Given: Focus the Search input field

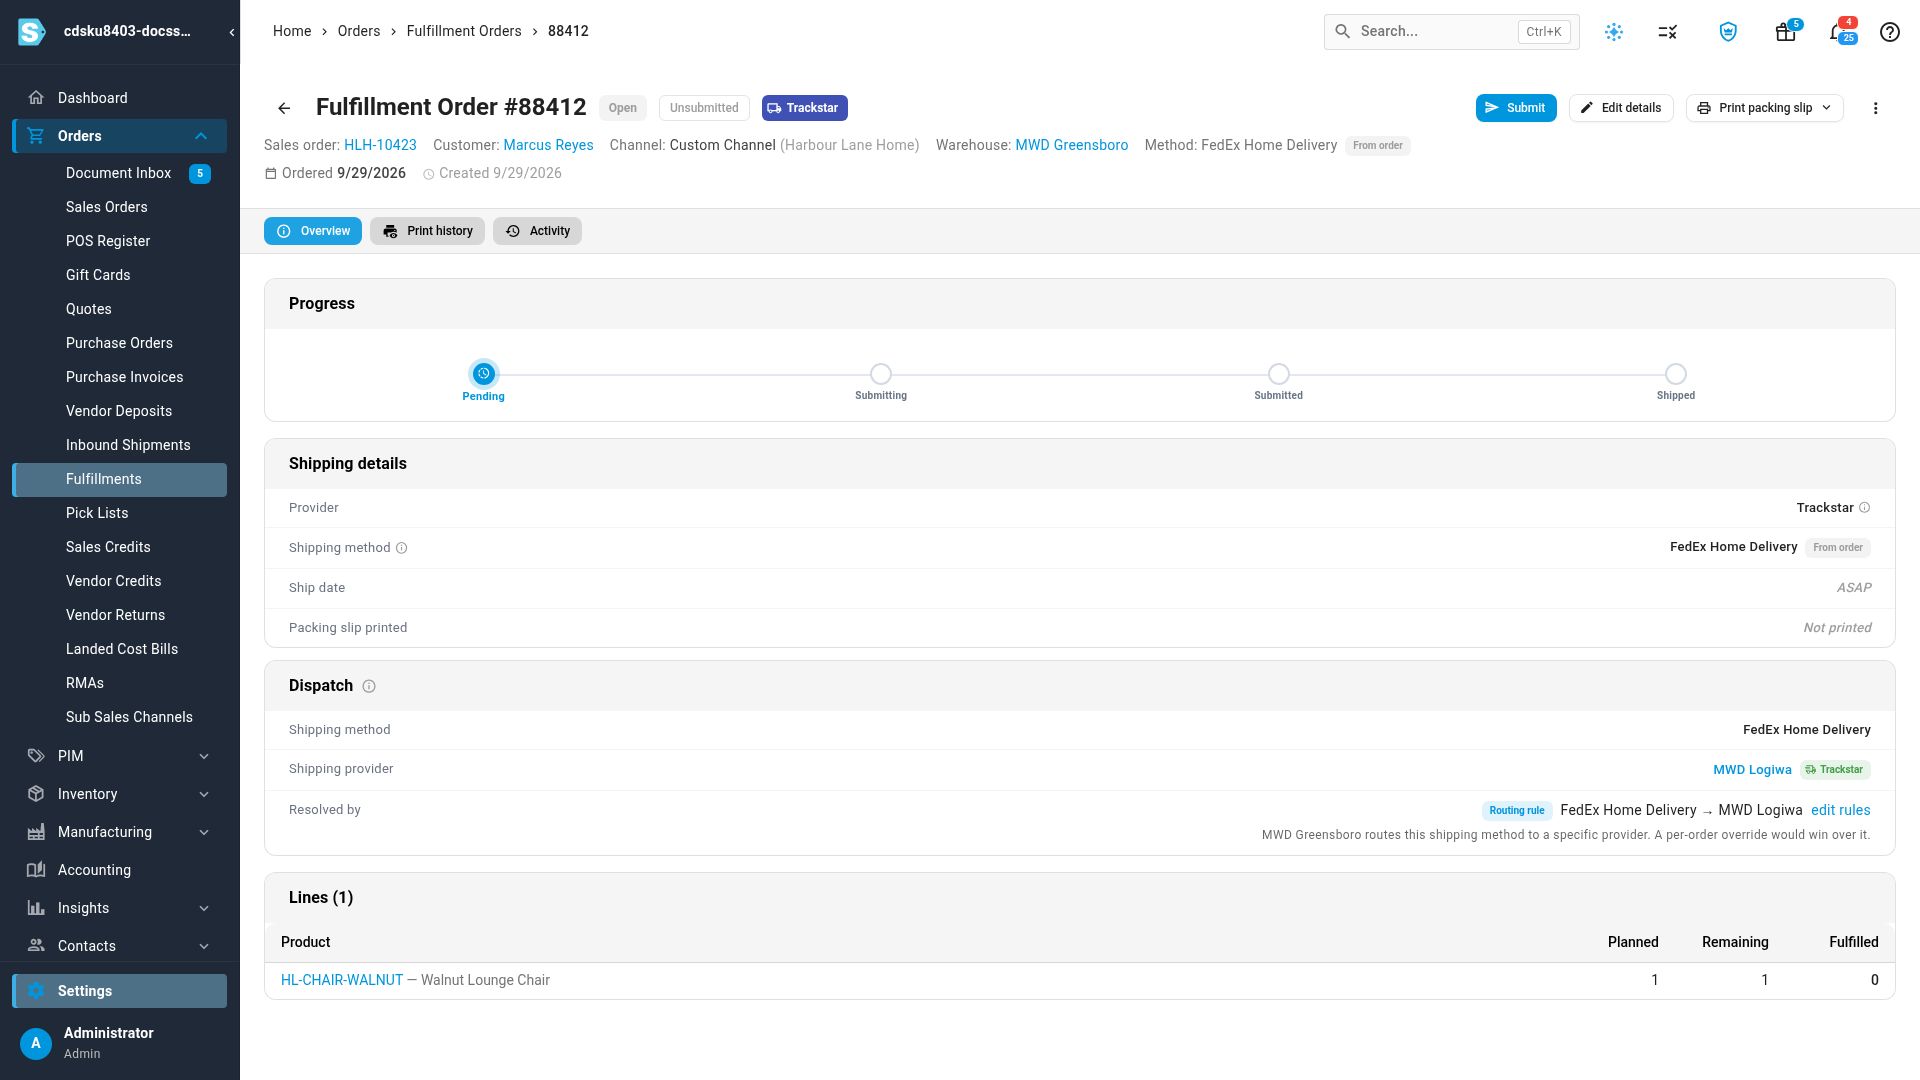Looking at the screenshot, I should [x=1451, y=32].
